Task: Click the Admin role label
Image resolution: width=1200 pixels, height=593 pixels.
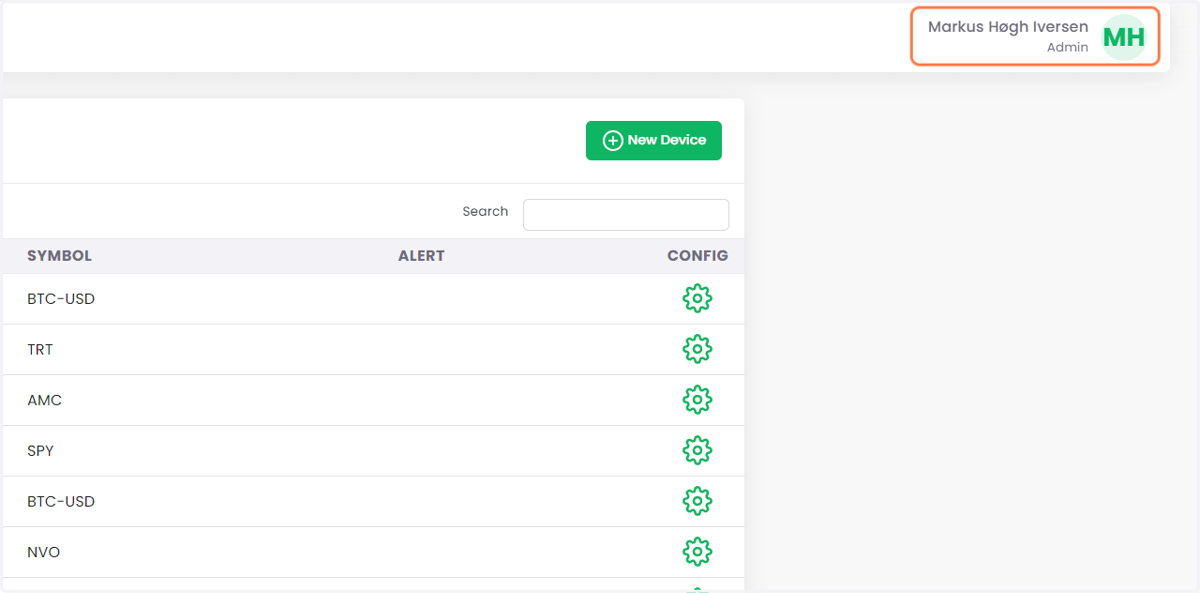Action: click(1067, 47)
